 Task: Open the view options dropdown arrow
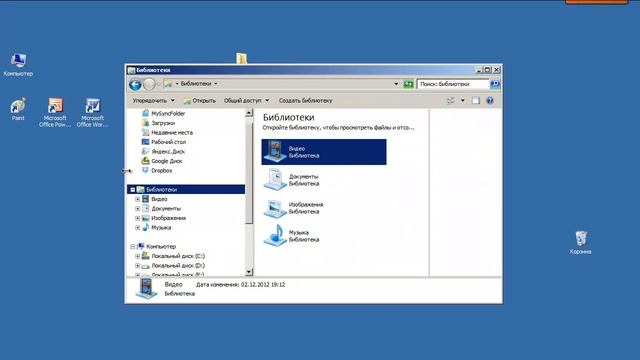tap(462, 100)
